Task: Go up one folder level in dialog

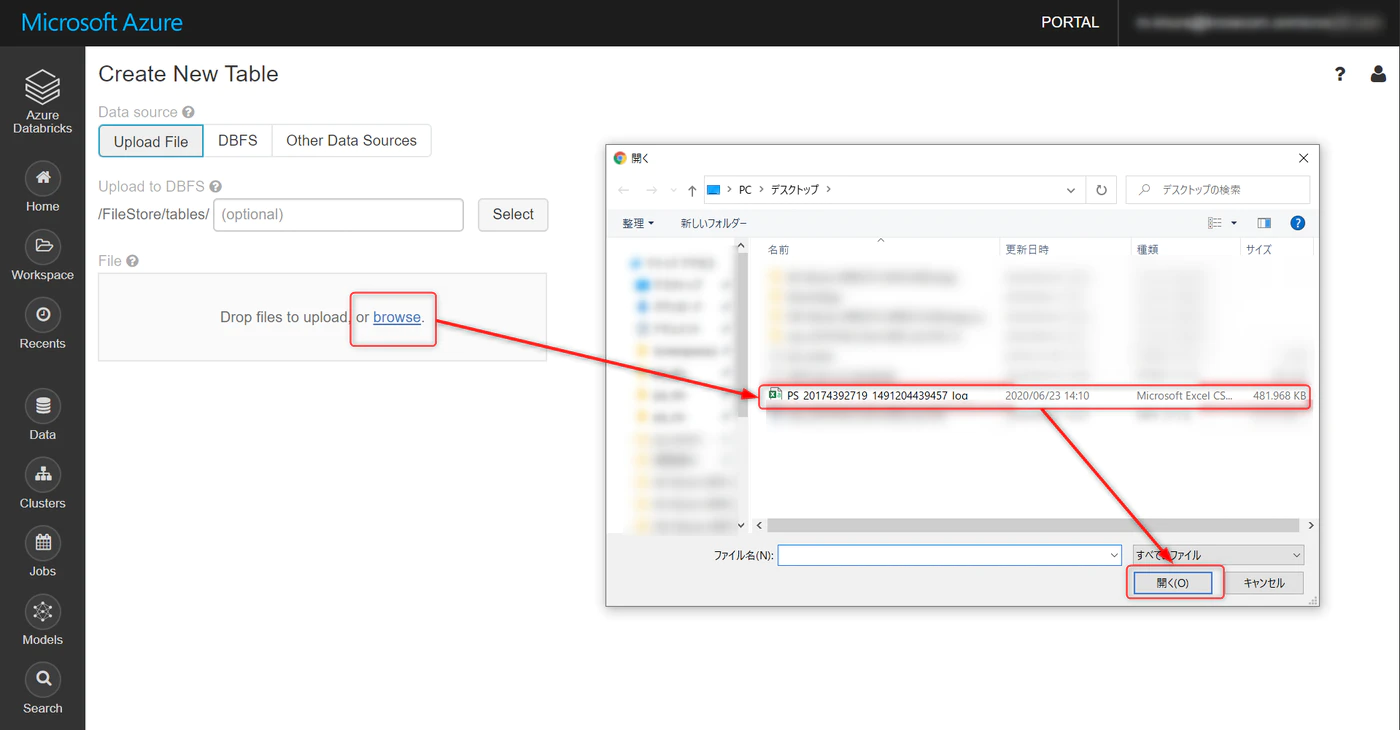Action: click(692, 190)
